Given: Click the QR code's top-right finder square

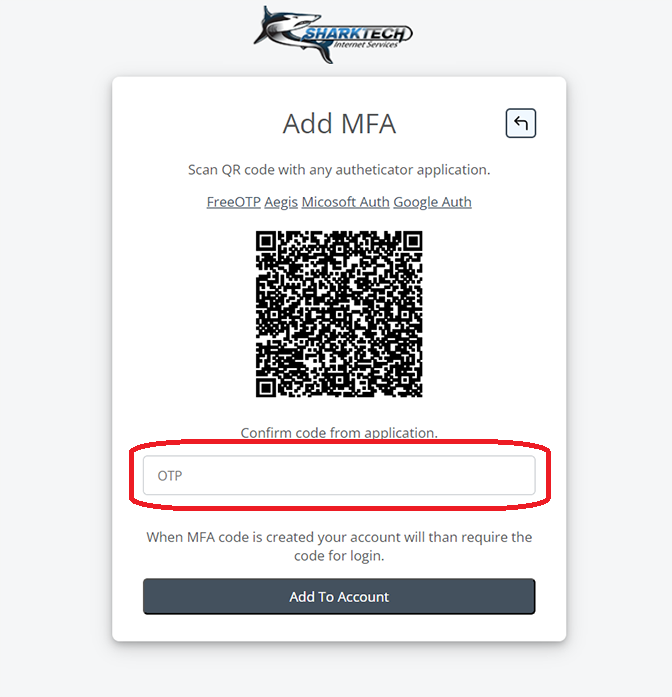Looking at the screenshot, I should (413, 241).
